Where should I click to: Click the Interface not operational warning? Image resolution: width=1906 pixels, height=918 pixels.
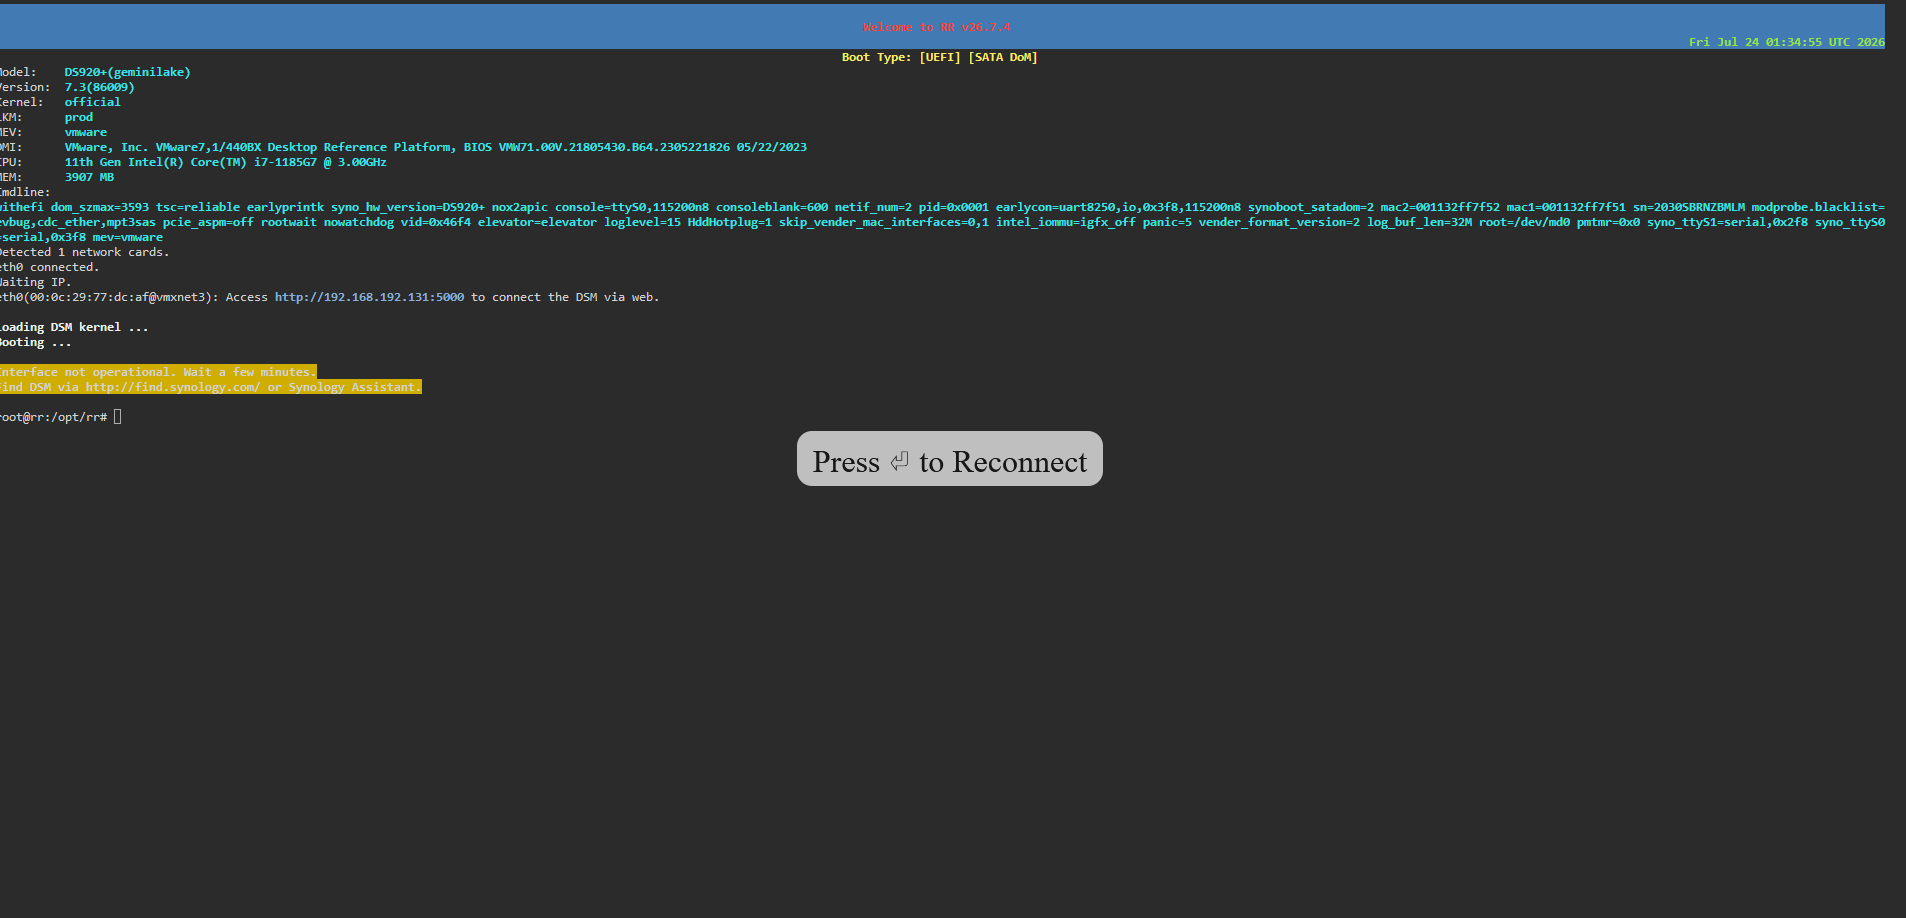point(157,372)
